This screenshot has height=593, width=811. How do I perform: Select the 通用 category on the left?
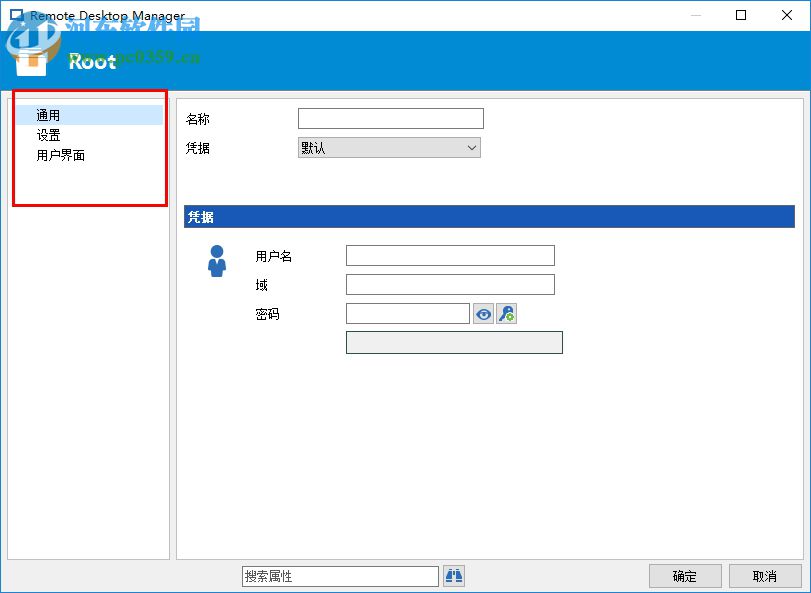[x=45, y=114]
